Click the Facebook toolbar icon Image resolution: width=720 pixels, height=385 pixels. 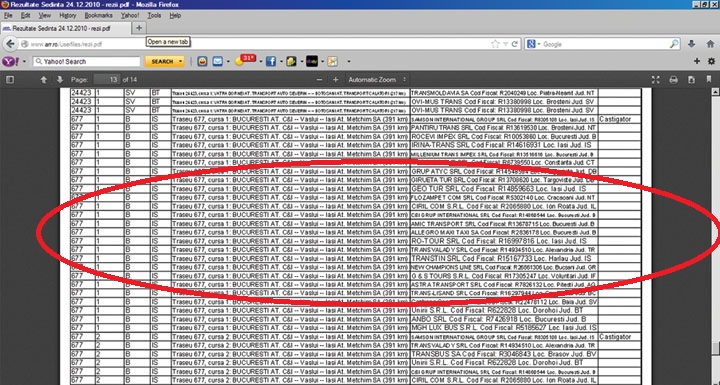click(x=270, y=62)
